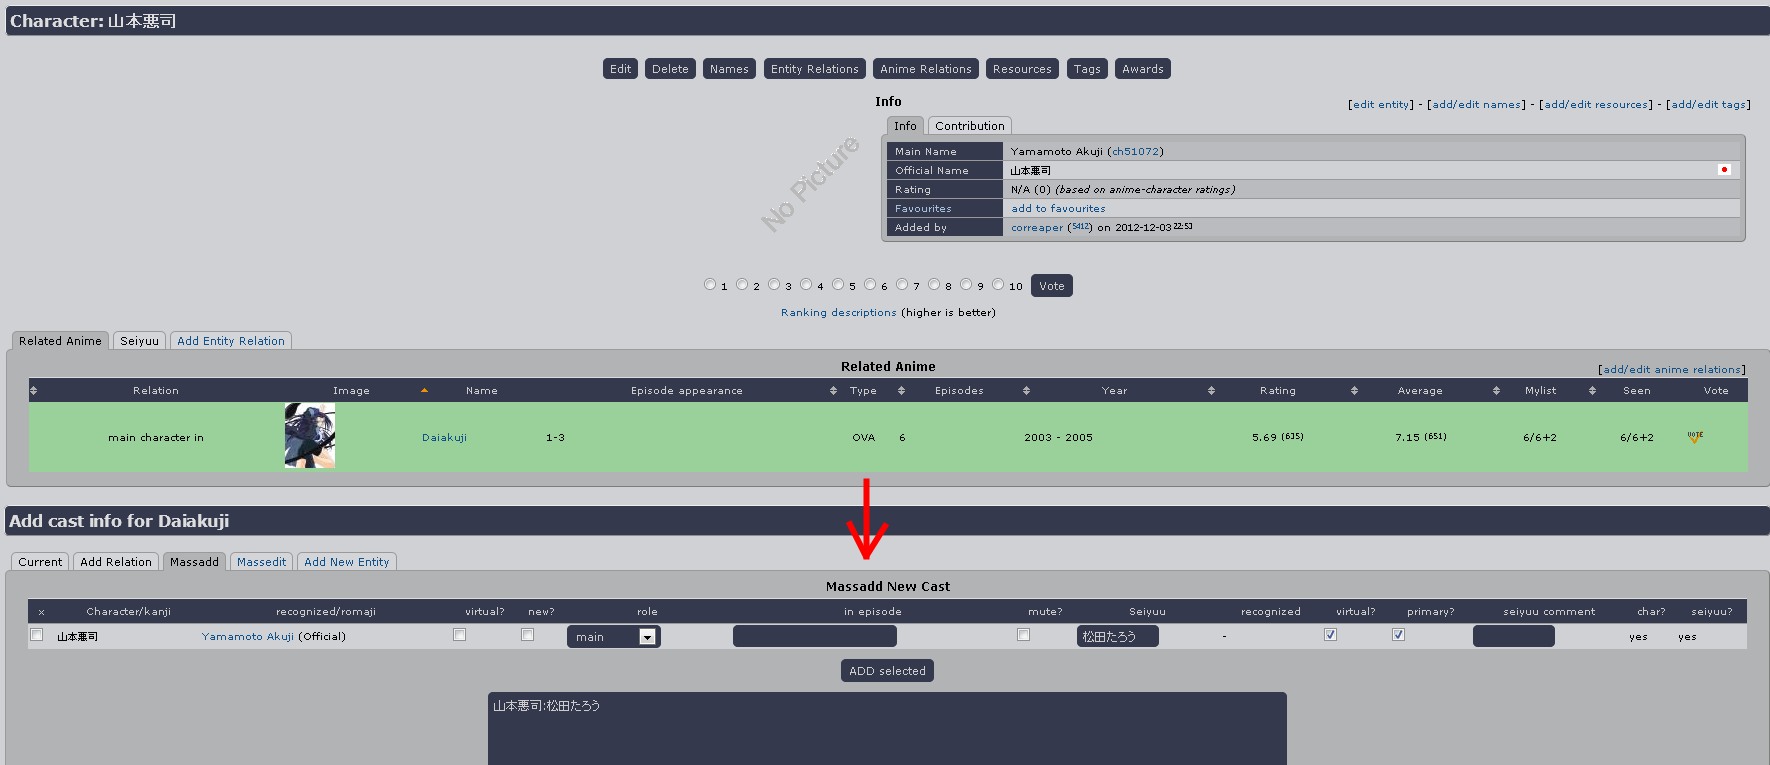Click the orange sort arrow beside Name

(424, 390)
